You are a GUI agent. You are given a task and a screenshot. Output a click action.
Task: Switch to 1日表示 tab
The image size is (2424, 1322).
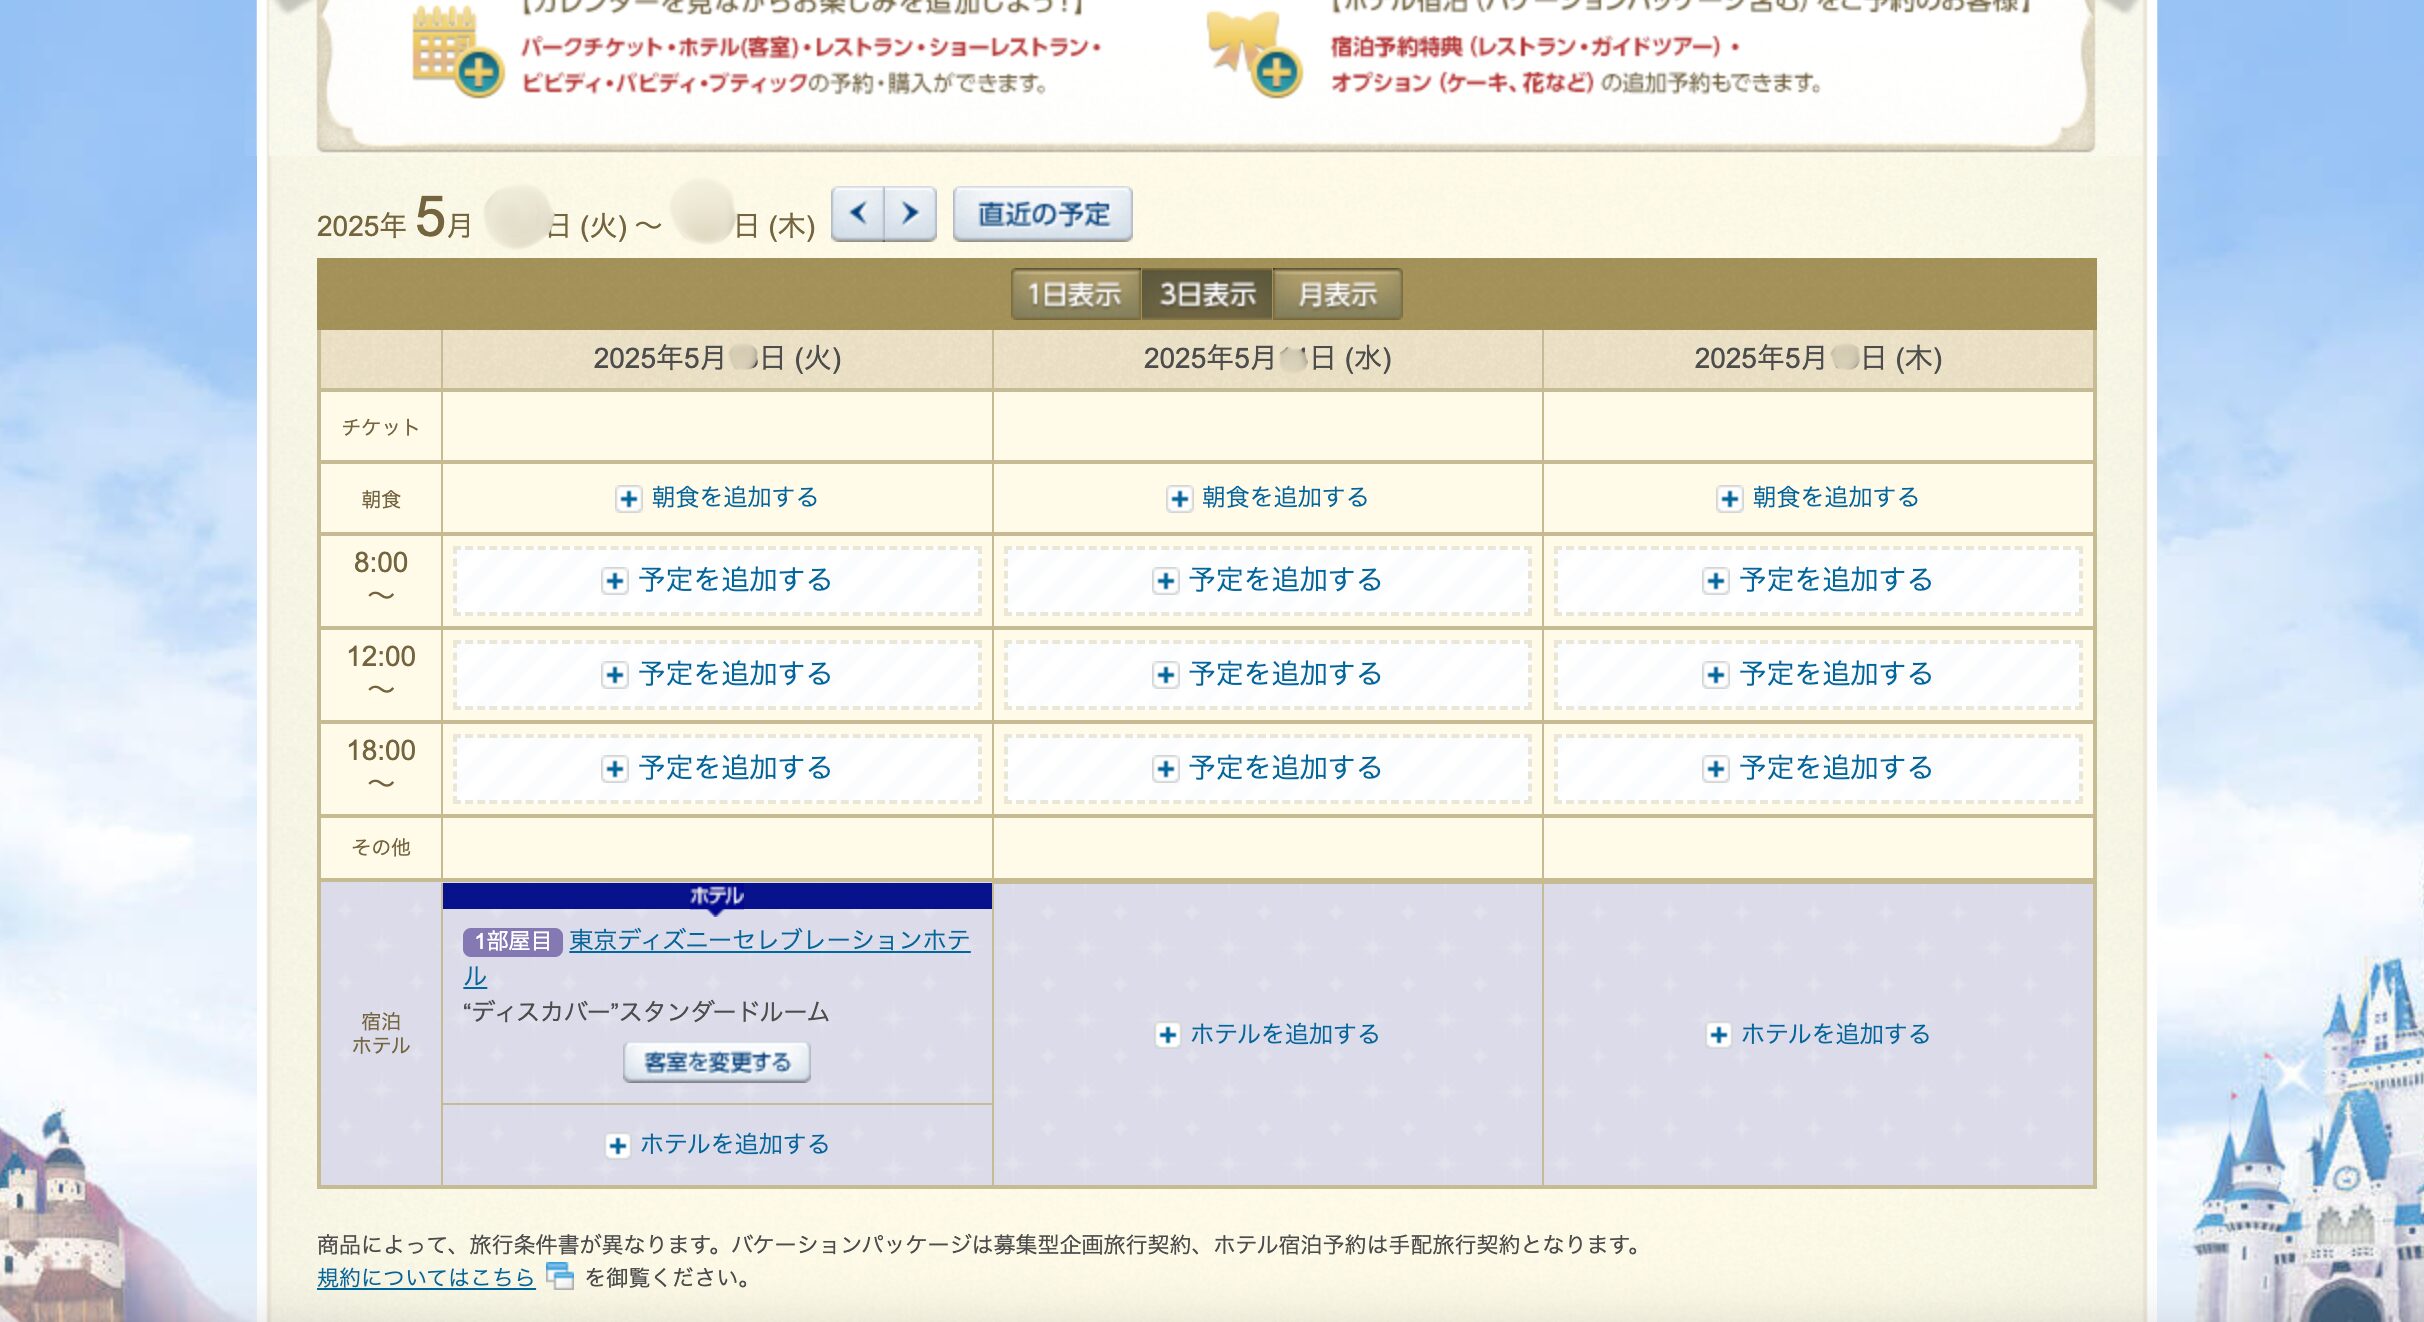(1075, 294)
